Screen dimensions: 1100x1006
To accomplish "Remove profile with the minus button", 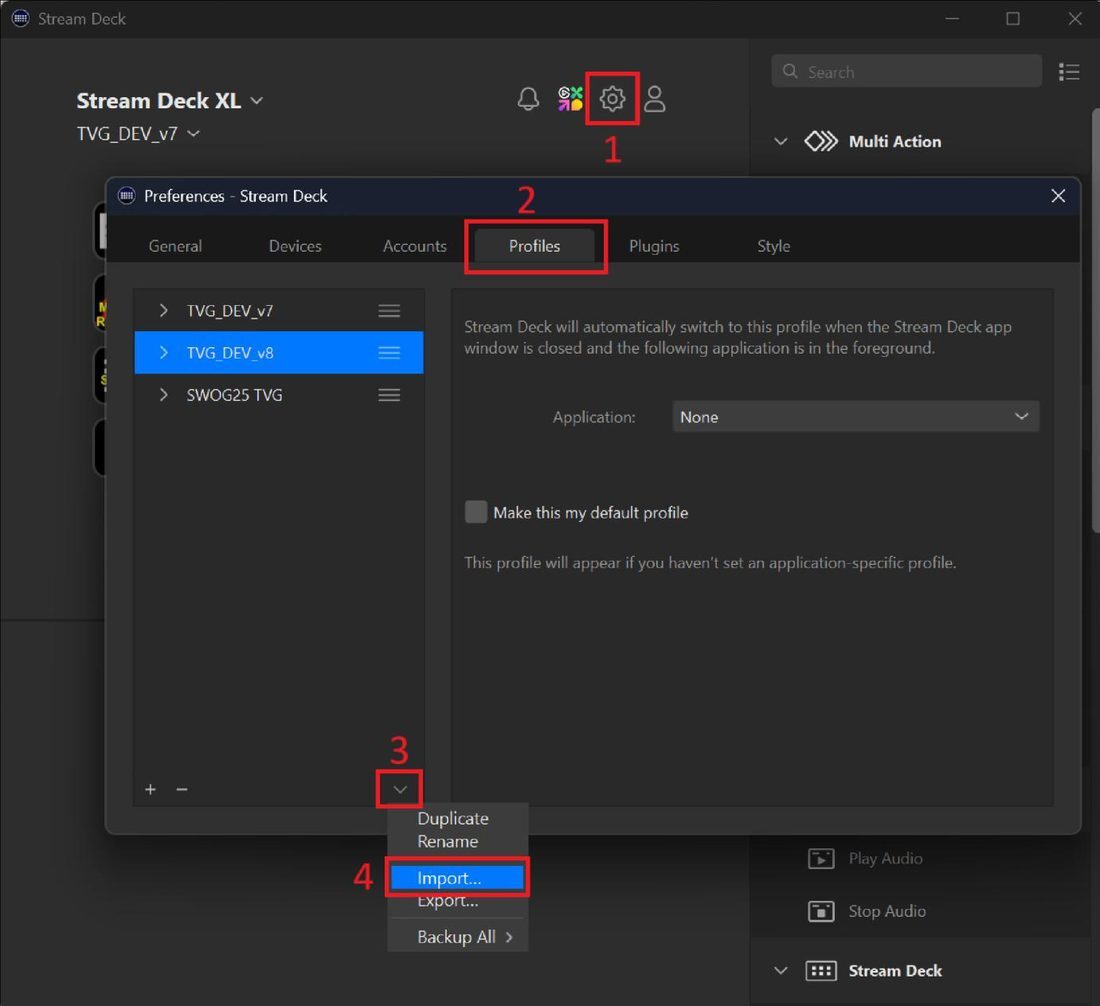I will 182,789.
